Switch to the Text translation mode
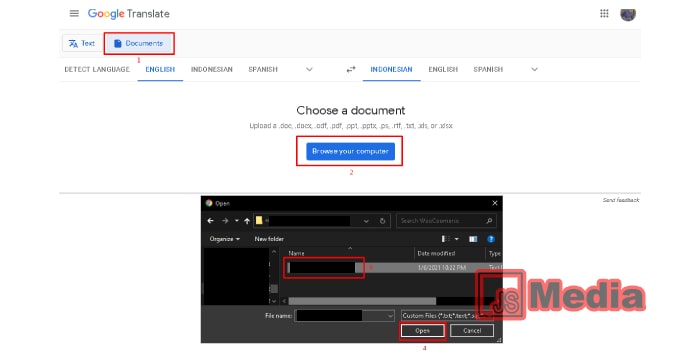Viewport: 700px width, 360px height. (82, 43)
